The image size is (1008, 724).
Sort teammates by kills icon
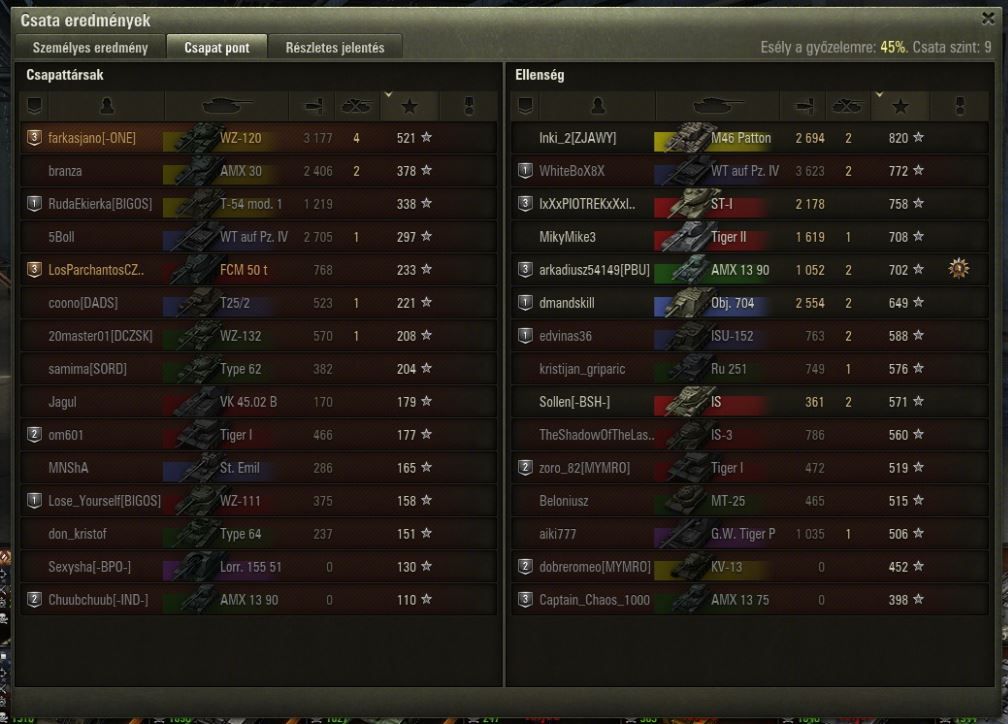click(x=357, y=105)
